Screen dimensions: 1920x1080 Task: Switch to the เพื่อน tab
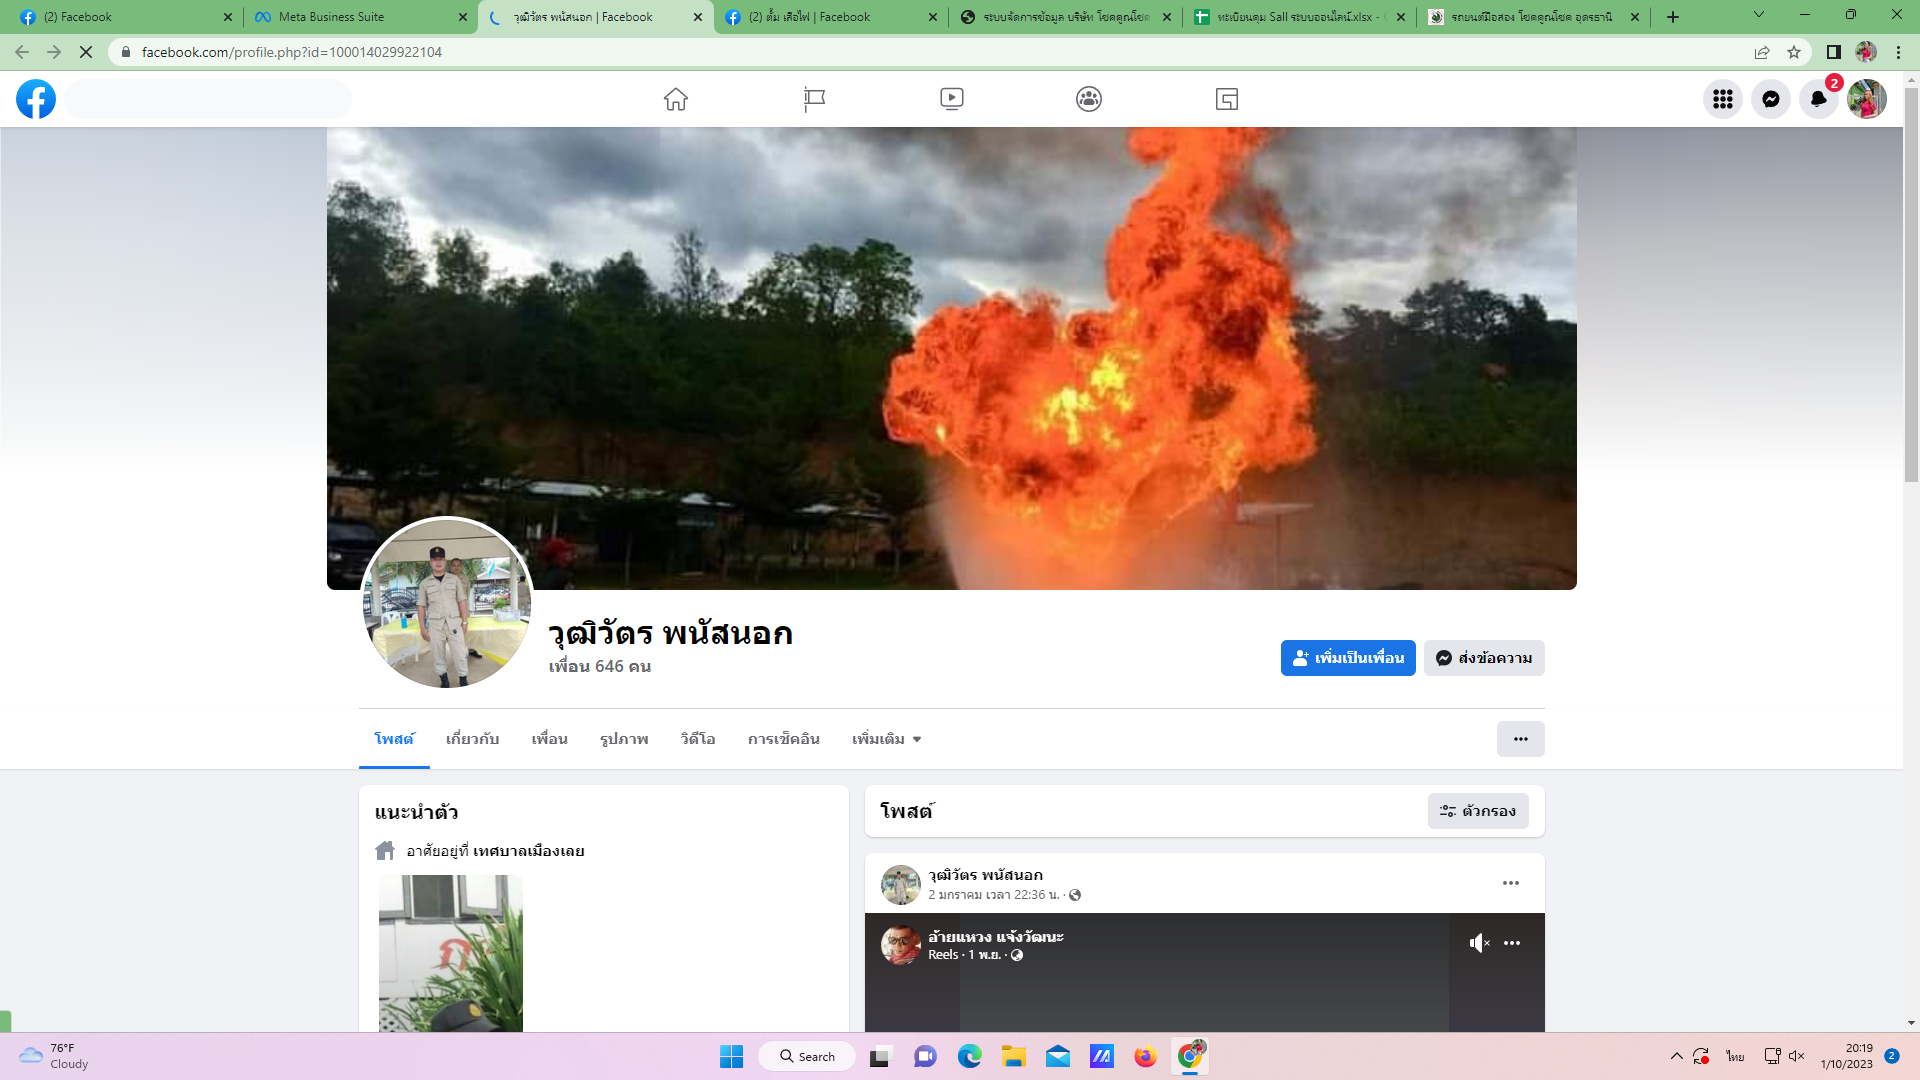pos(549,739)
